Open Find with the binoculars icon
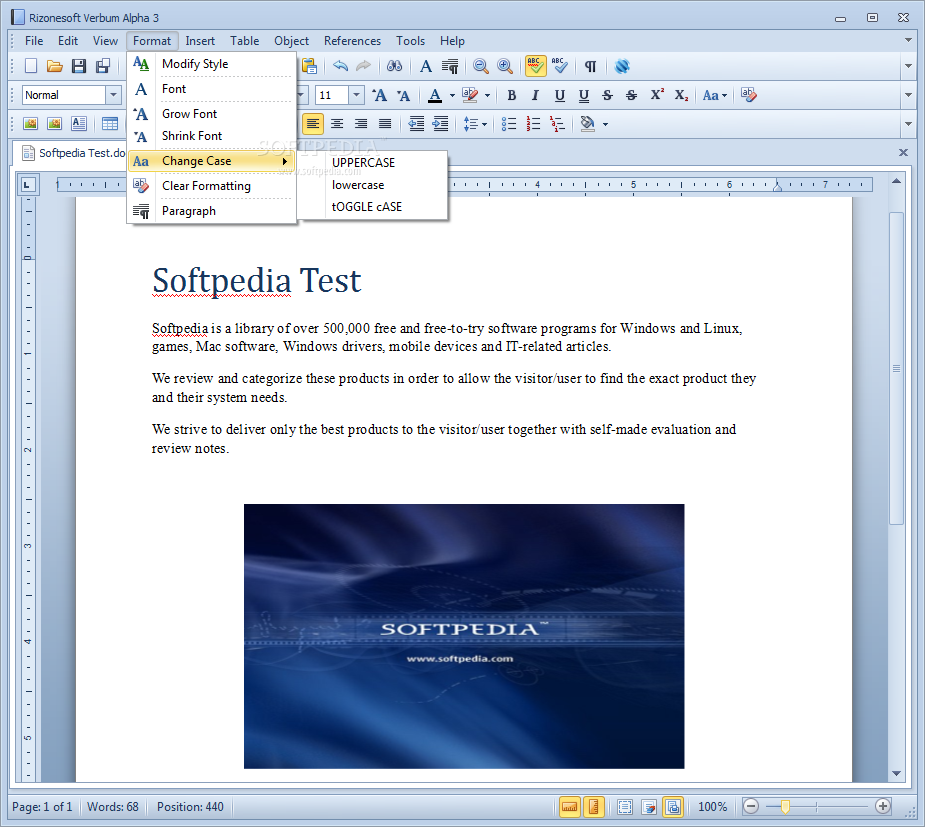Viewport: 925px width, 827px height. 394,66
